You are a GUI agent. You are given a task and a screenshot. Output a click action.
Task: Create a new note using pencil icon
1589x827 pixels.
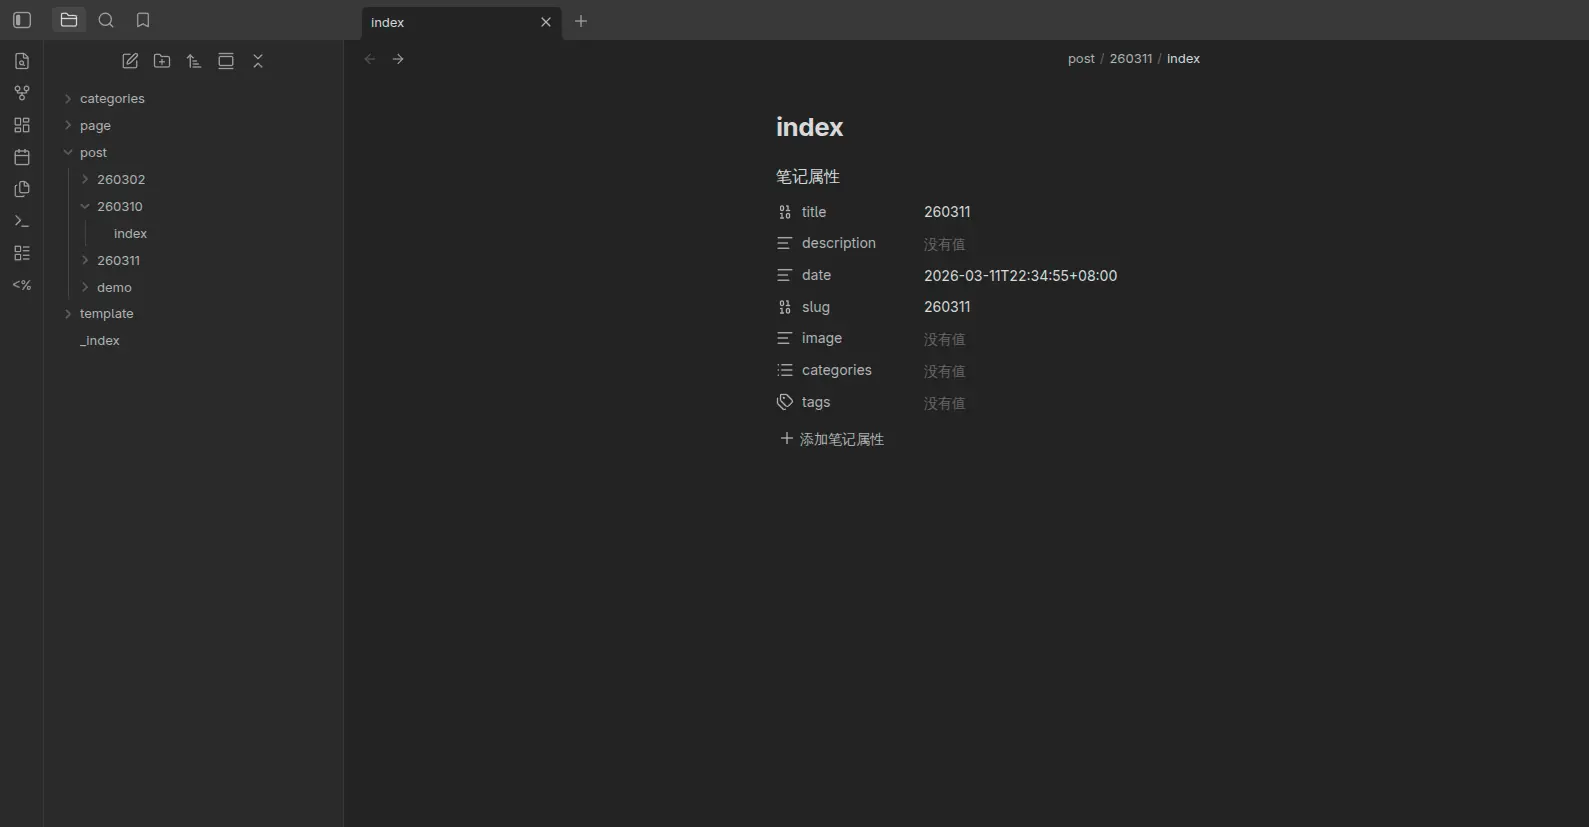click(130, 61)
